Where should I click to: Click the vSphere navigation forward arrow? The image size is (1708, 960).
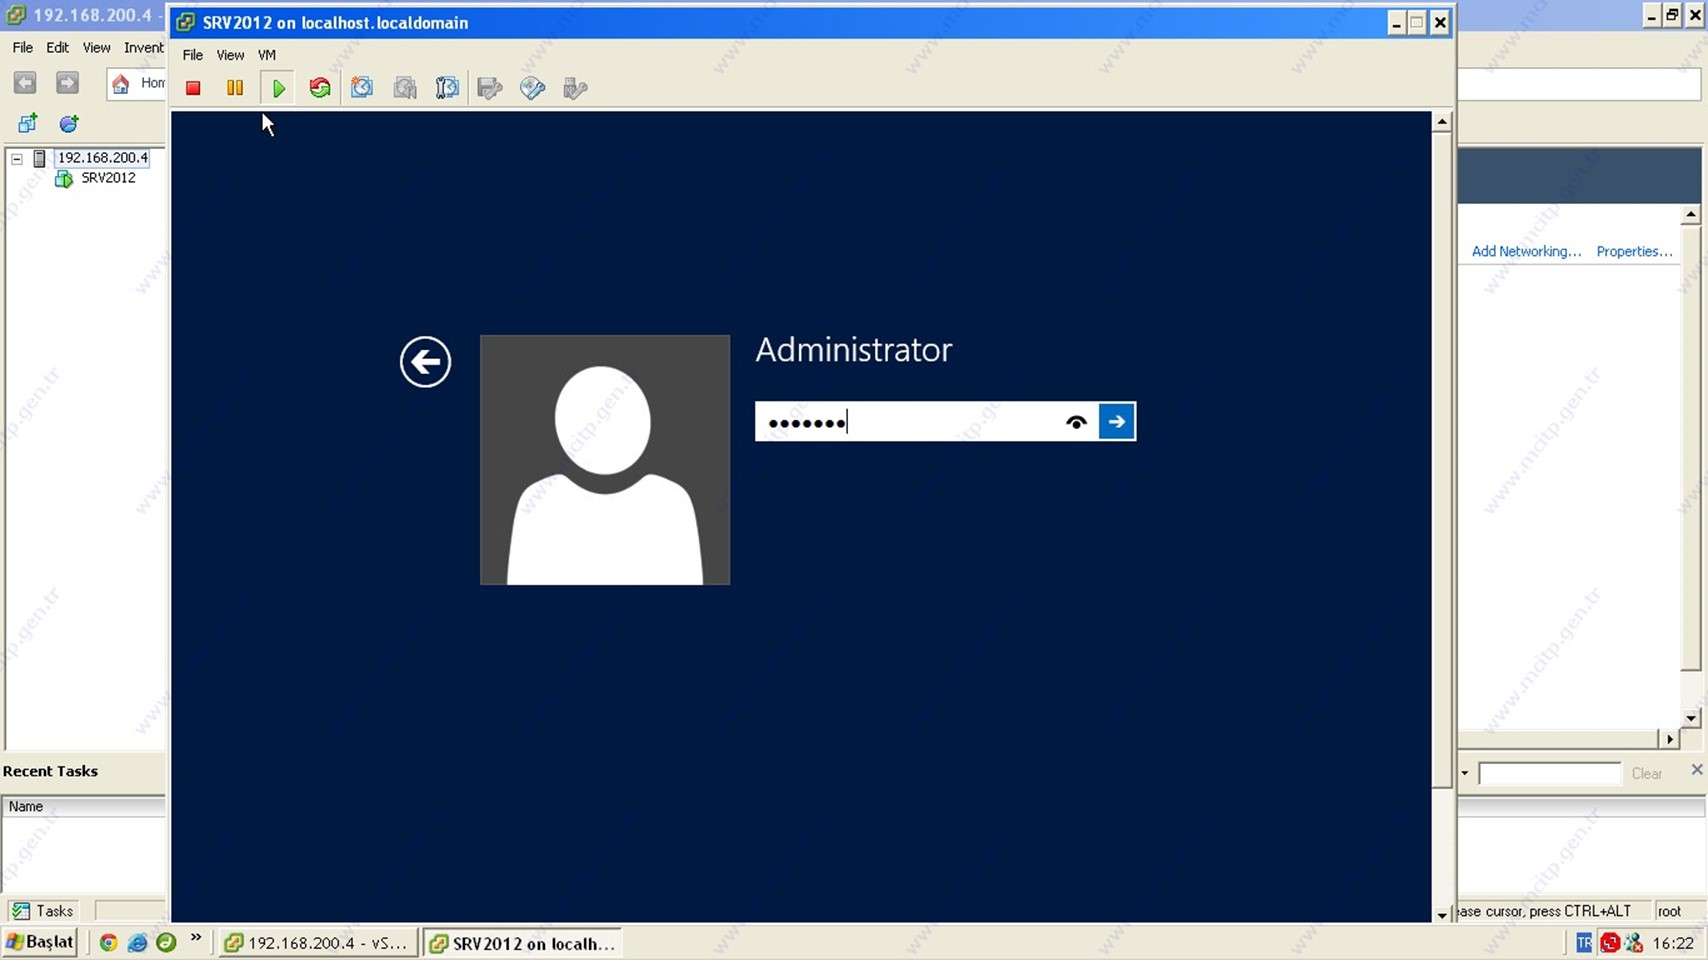click(67, 83)
